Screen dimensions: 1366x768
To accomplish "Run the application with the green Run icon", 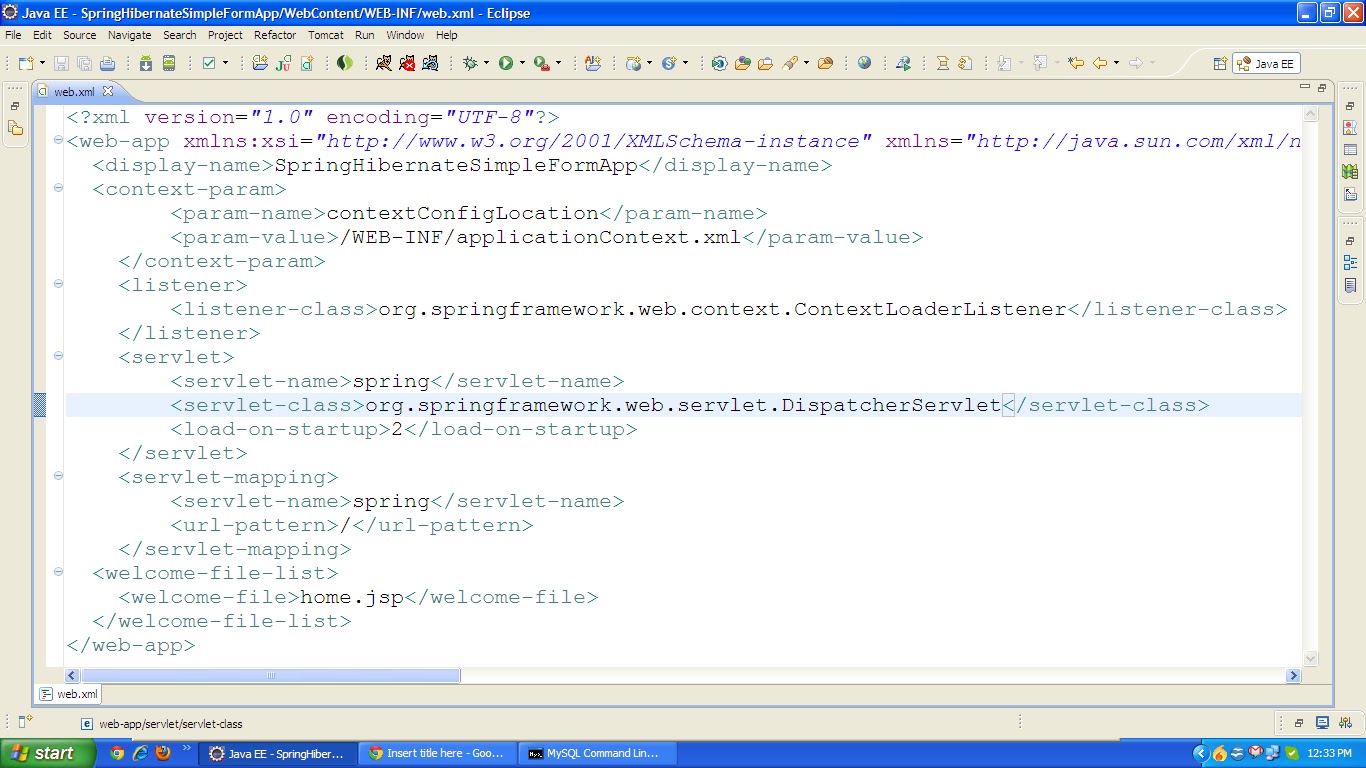I will [506, 63].
